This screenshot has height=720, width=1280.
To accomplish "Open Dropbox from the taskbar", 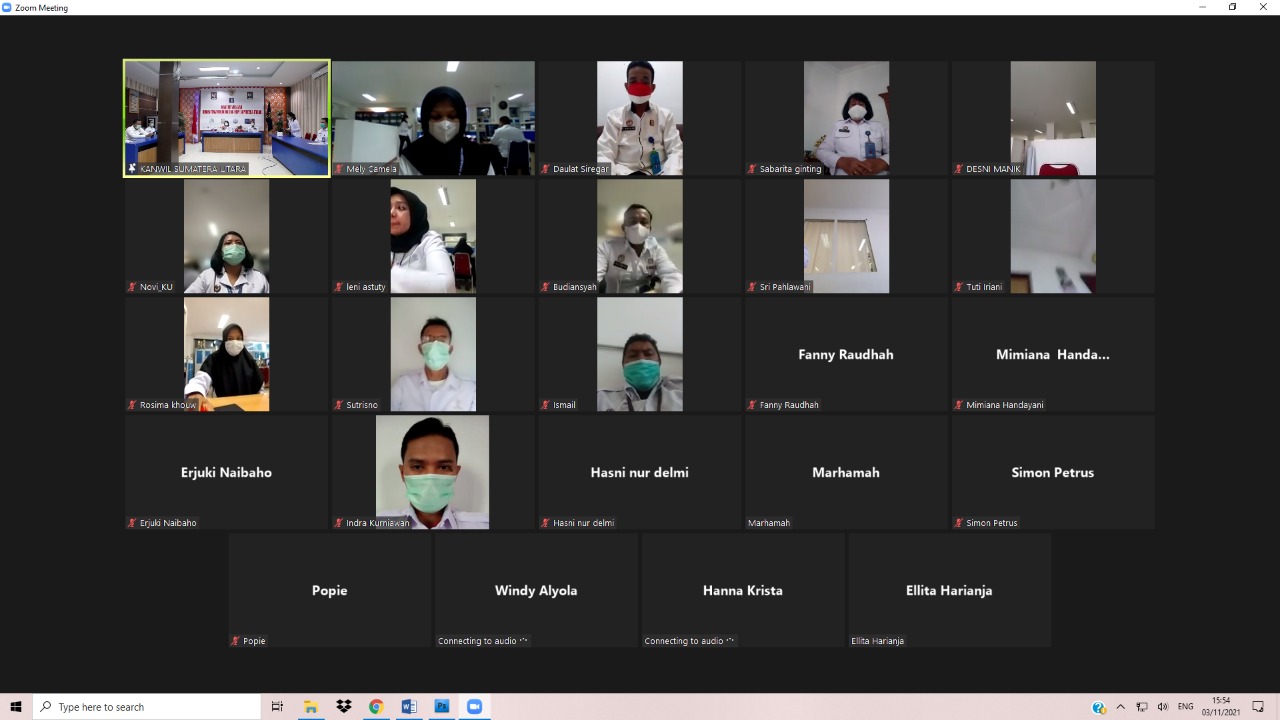I will coord(344,707).
